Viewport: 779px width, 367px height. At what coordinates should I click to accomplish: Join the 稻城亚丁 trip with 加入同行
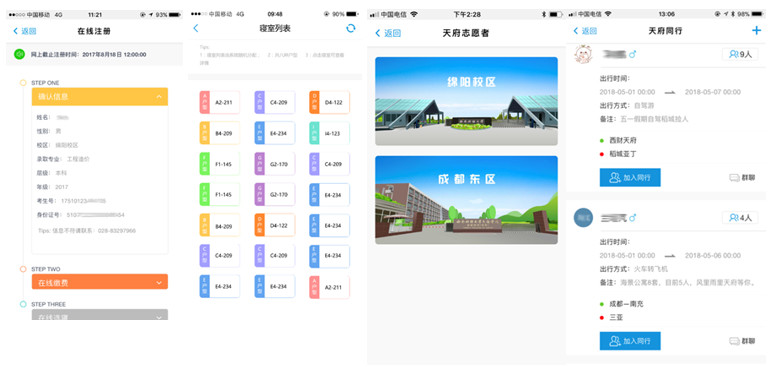[630, 177]
